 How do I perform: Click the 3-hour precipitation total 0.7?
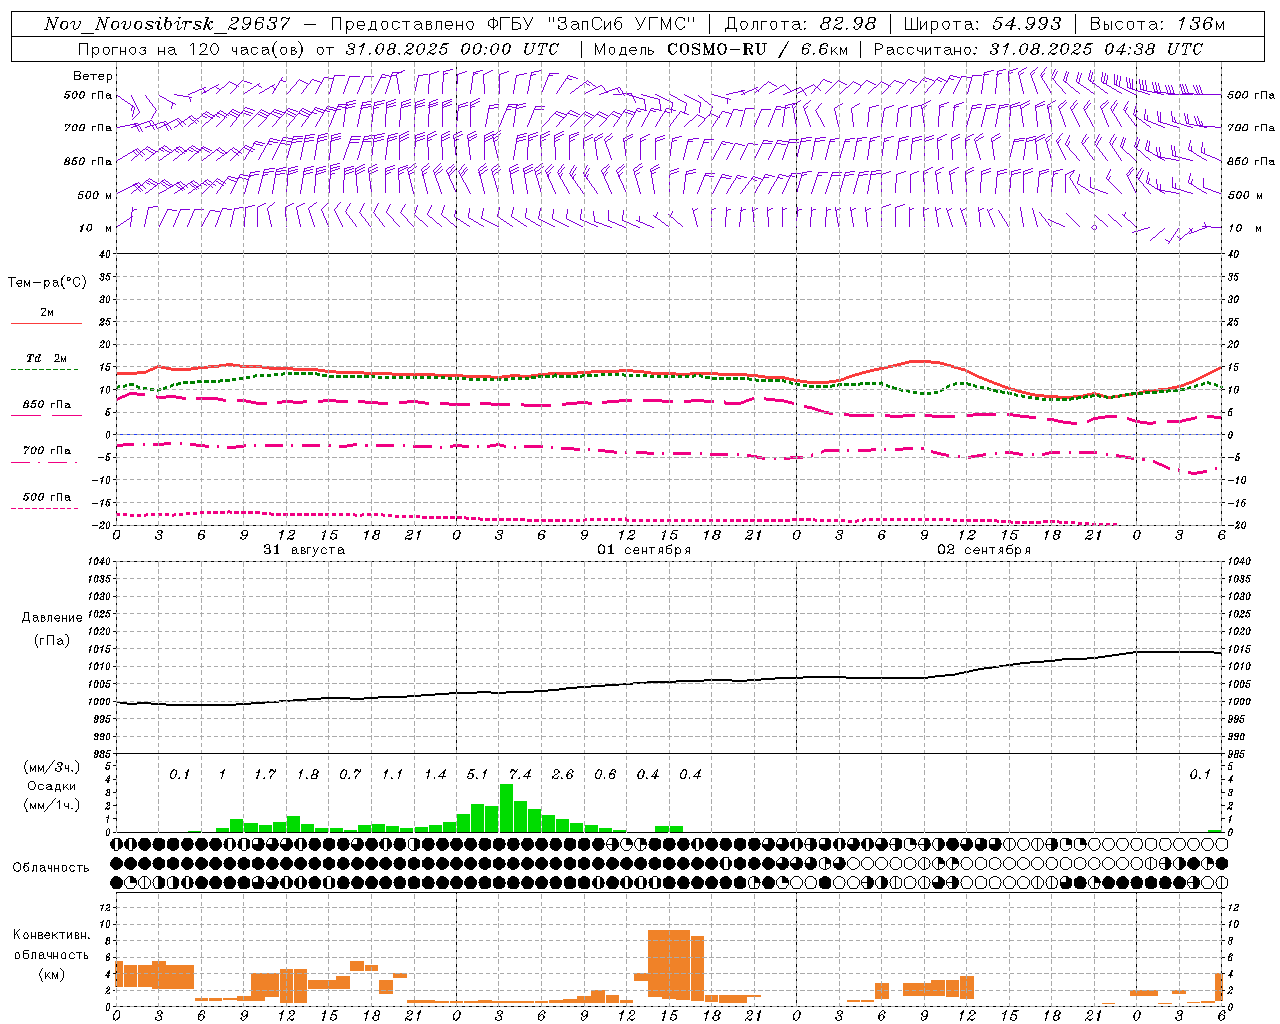[x=350, y=774]
